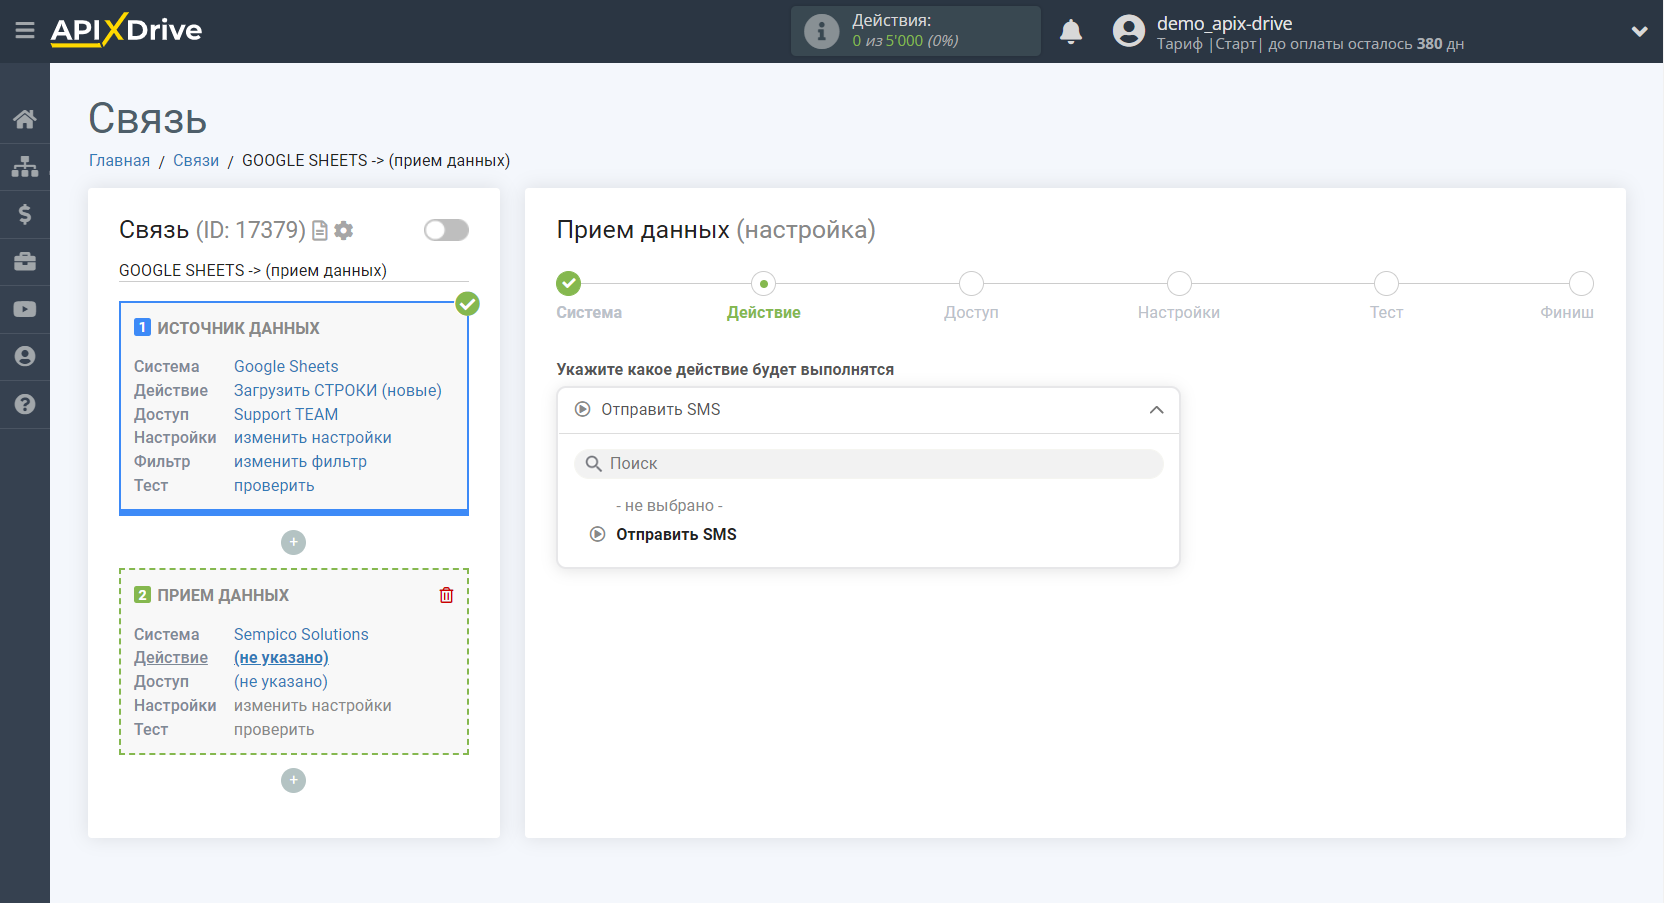Image resolution: width=1664 pixels, height=903 pixels.
Task: Click Загрузить СТРОКИ (новые) link
Action: 338,390
